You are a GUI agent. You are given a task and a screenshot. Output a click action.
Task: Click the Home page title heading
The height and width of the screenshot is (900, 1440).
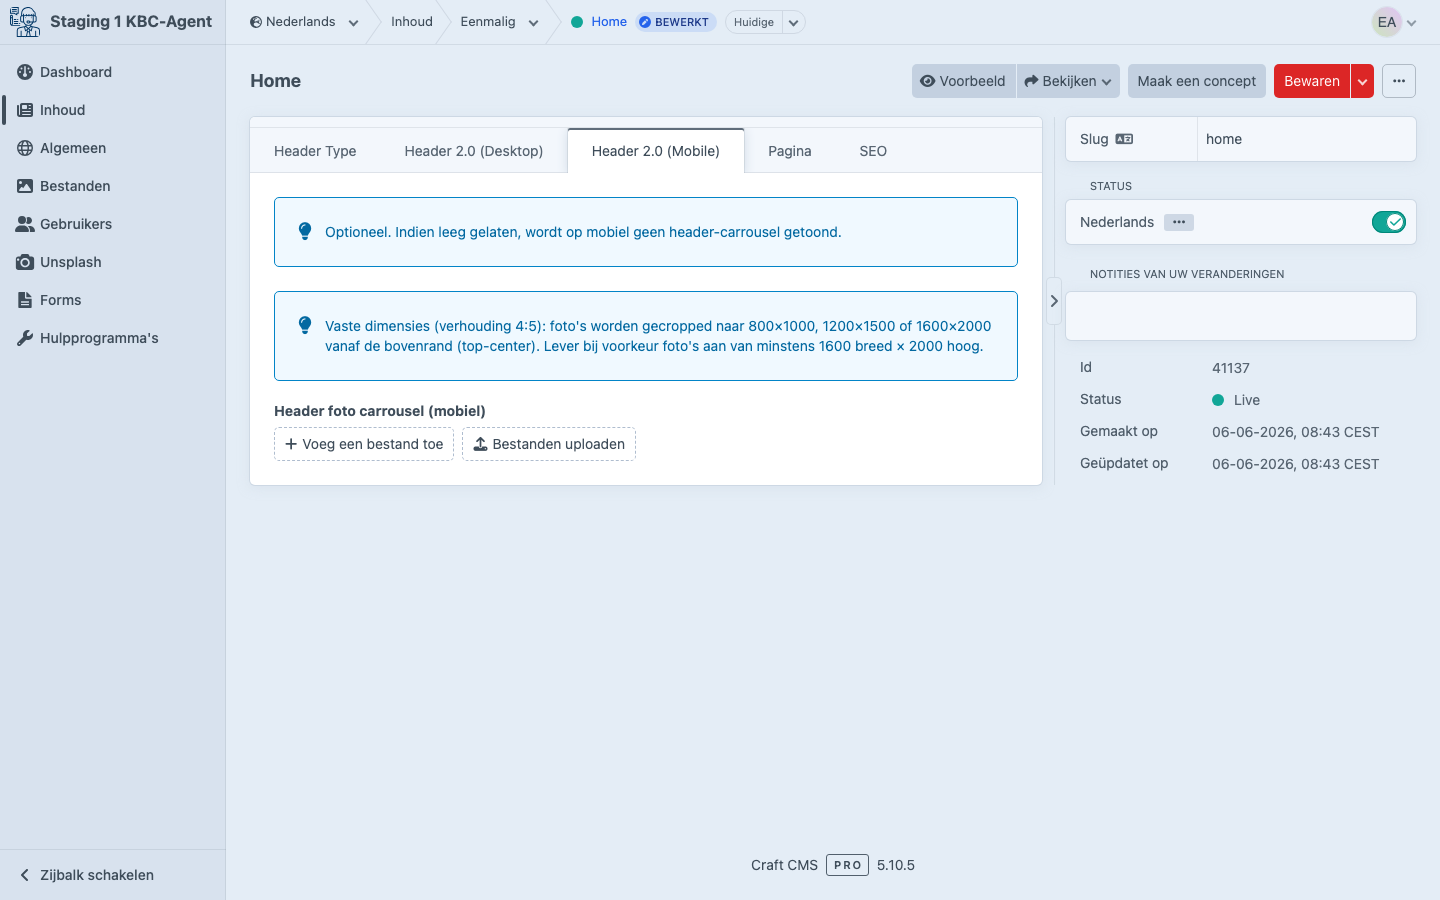click(276, 81)
